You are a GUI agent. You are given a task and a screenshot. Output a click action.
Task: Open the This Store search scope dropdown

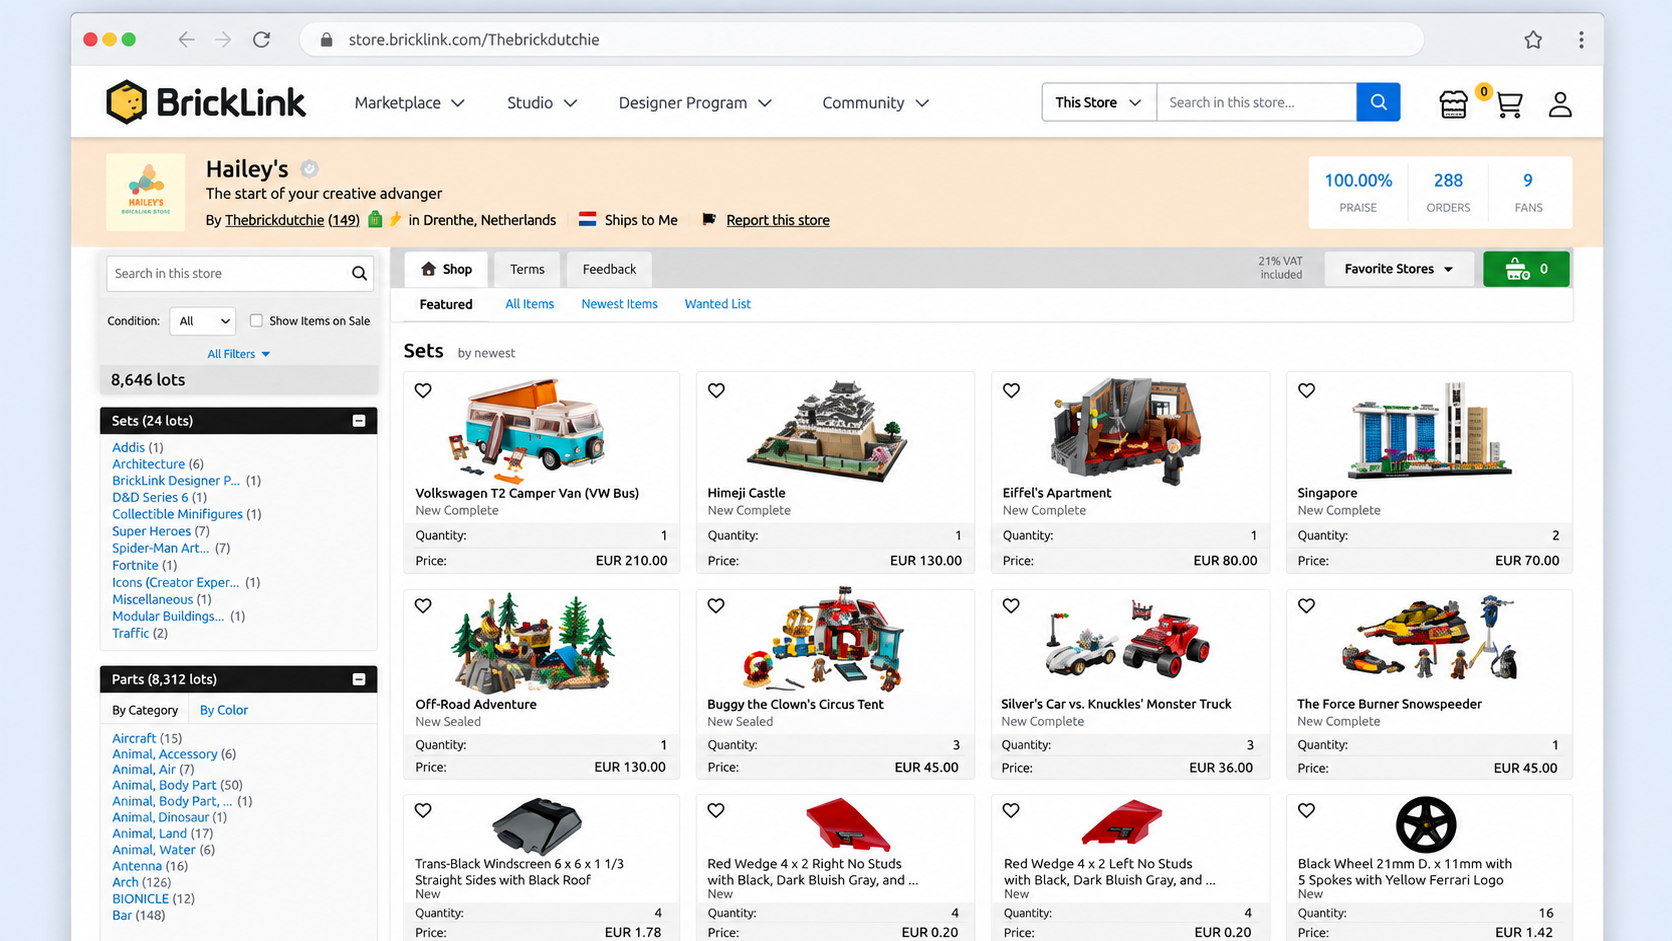tap(1098, 102)
